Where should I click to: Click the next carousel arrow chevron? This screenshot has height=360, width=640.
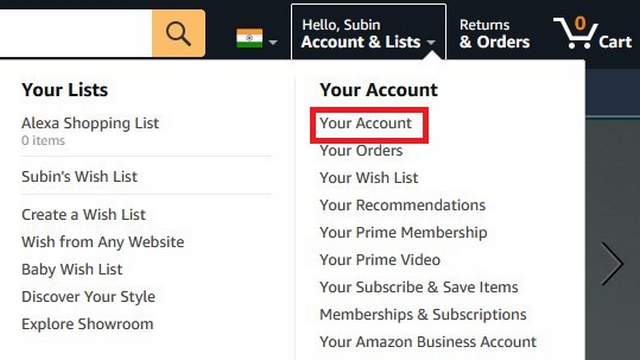pyautogui.click(x=612, y=264)
